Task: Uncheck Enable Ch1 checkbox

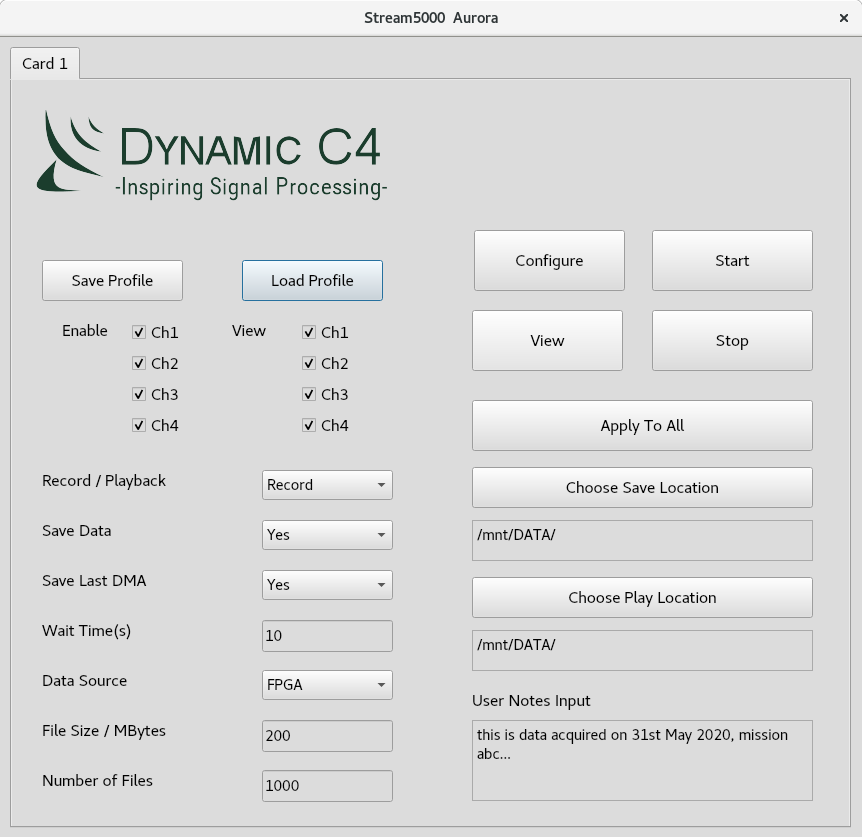Action: 139,333
